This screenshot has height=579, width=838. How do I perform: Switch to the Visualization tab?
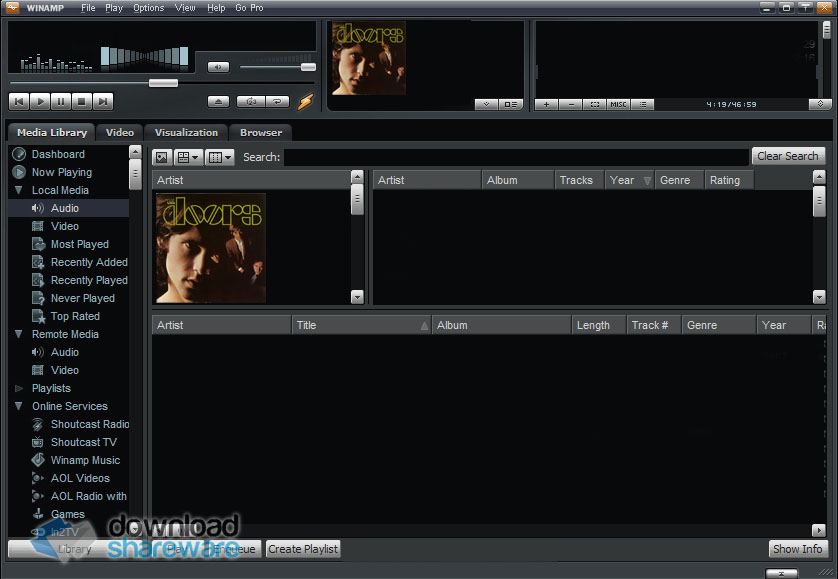tap(186, 133)
